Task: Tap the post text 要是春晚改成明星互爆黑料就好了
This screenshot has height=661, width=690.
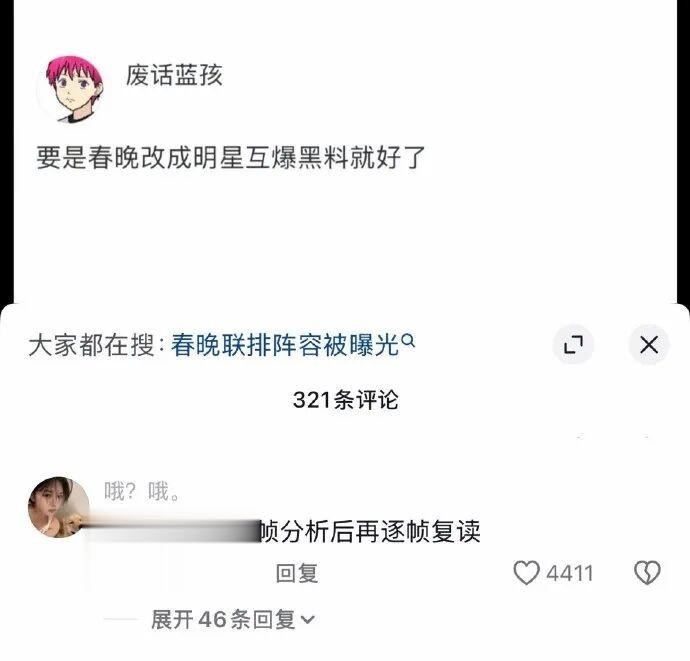Action: coord(231,158)
